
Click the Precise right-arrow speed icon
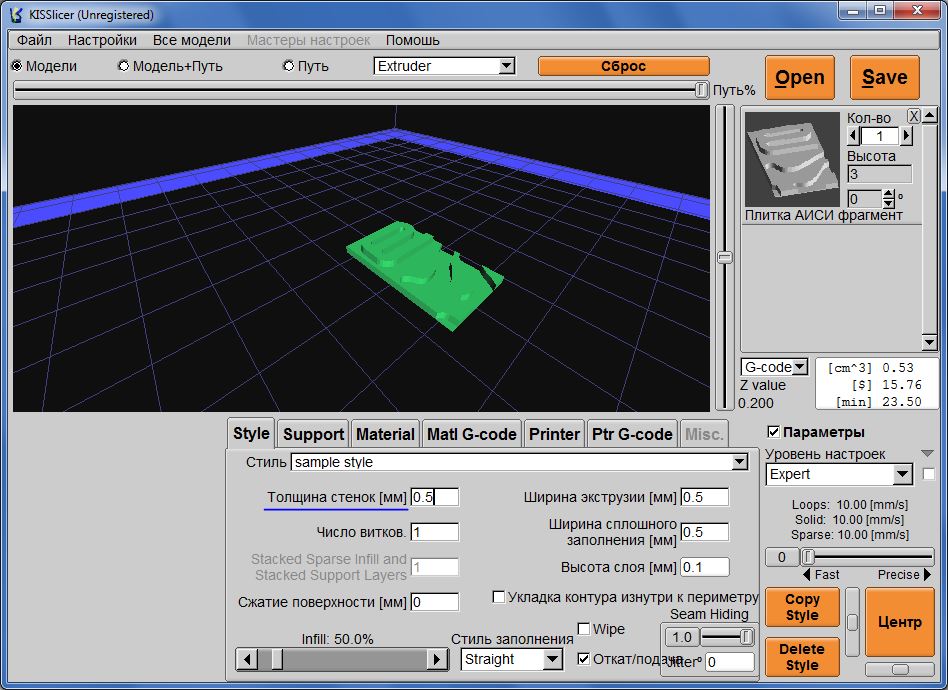pyautogui.click(x=925, y=575)
